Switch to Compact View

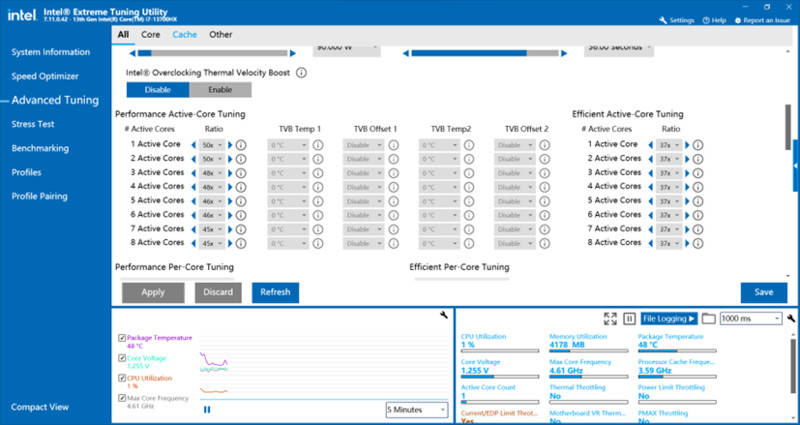click(40, 407)
